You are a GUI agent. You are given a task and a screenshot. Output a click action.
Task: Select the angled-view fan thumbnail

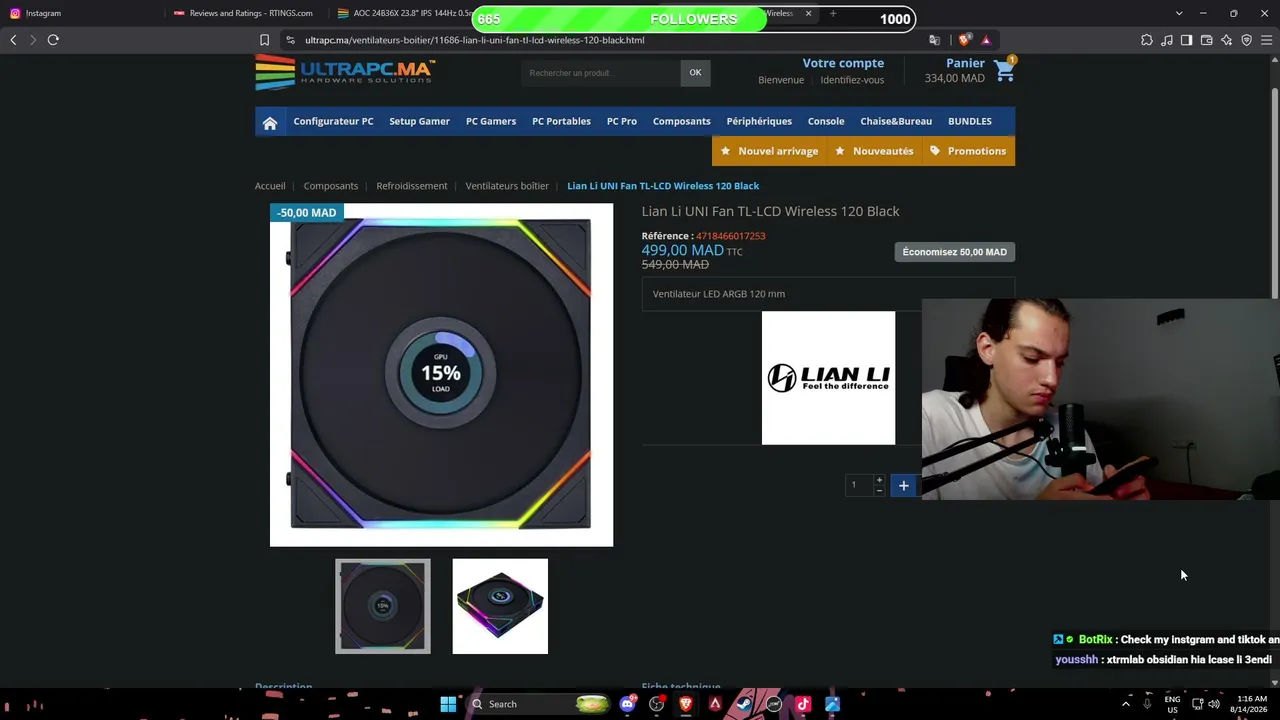click(500, 606)
